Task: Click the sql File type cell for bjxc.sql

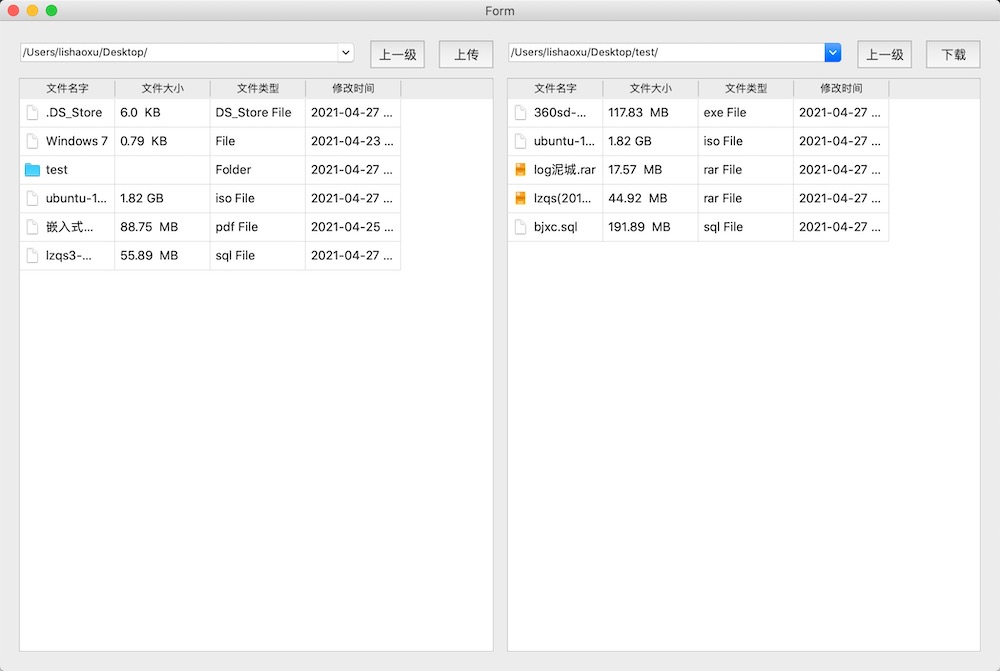Action: coord(746,227)
